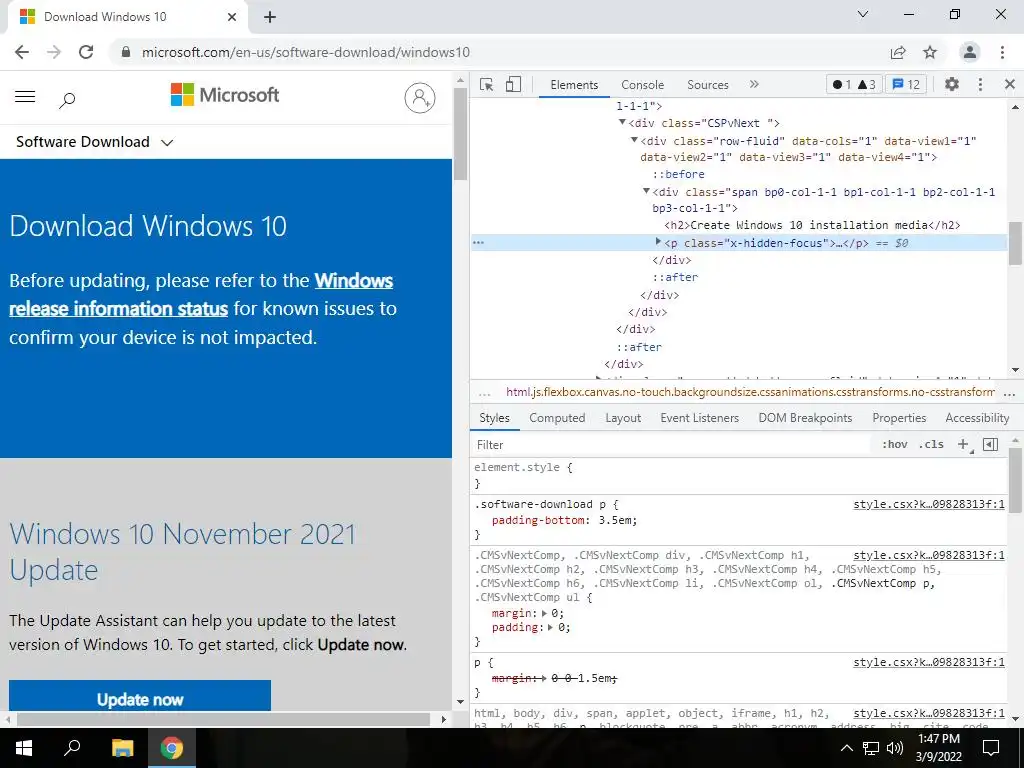Screen dimensions: 1024x768
Task: Open Chrome tab search chevron
Action: (x=863, y=14)
